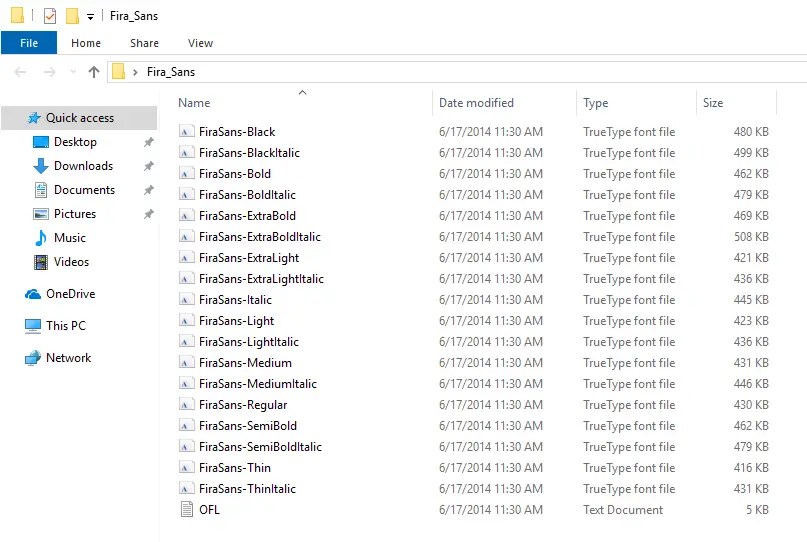Select the FiraSans-Regular file name

[x=243, y=405]
